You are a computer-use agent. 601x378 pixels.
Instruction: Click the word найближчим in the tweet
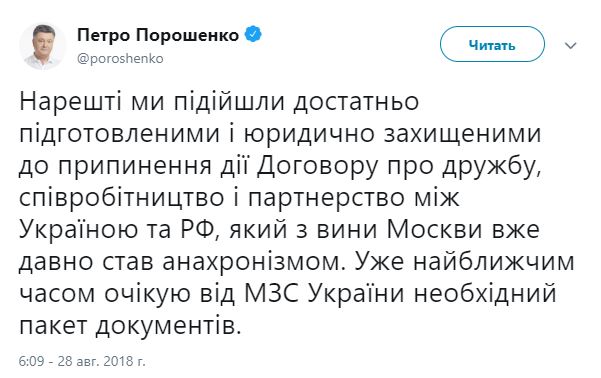tap(494, 262)
